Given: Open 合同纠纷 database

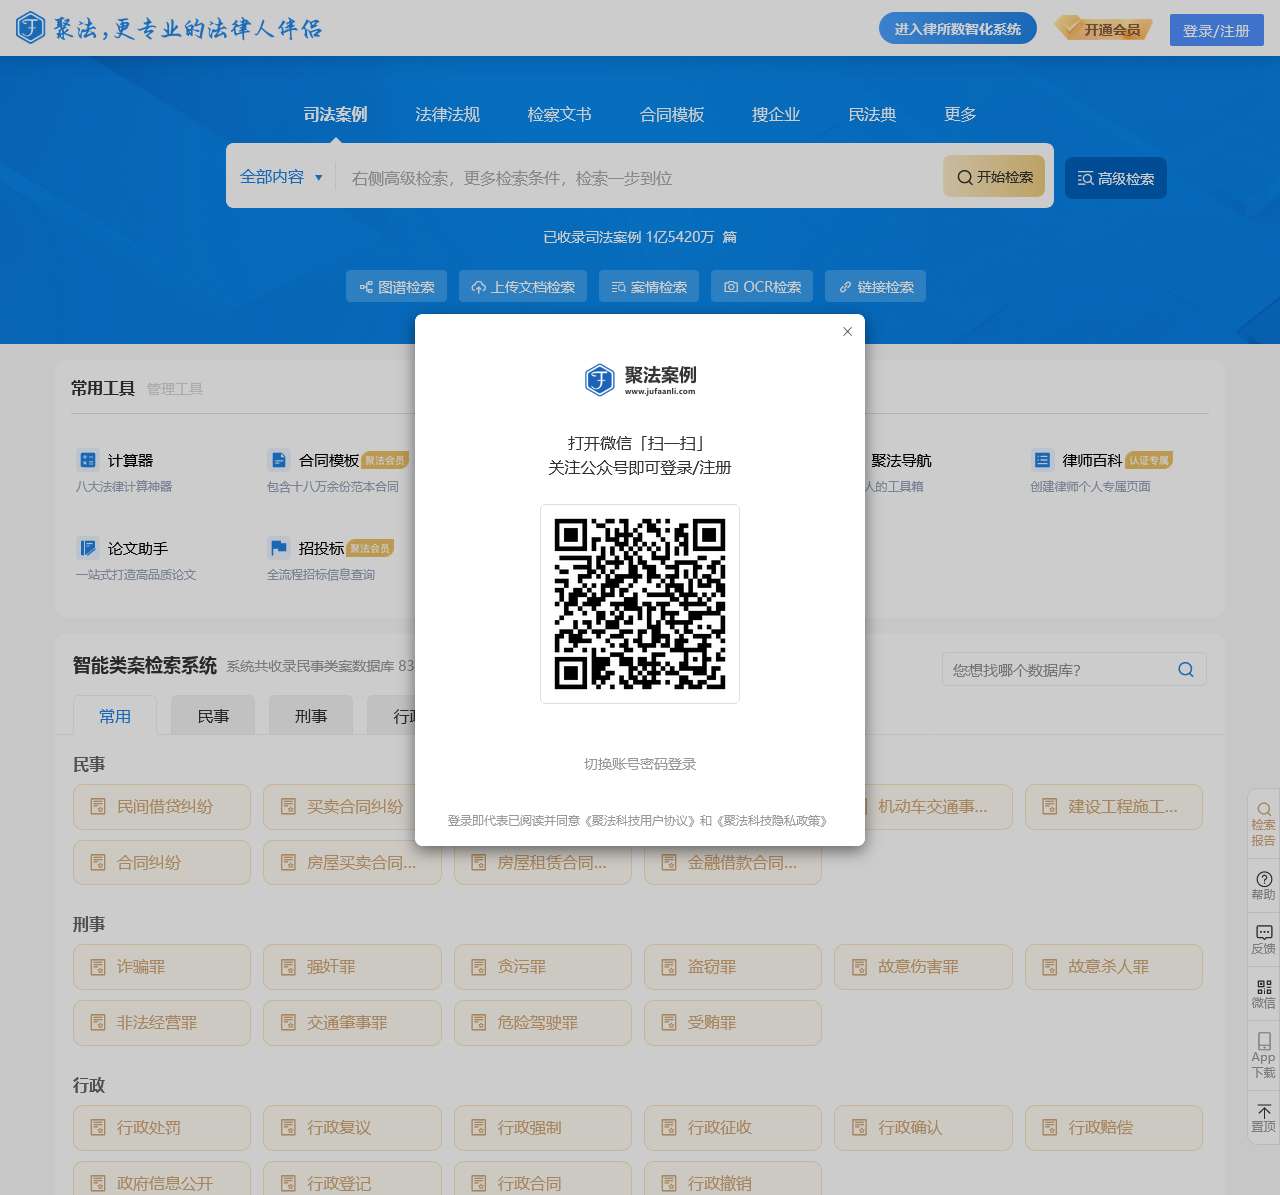Looking at the screenshot, I should (x=162, y=862).
